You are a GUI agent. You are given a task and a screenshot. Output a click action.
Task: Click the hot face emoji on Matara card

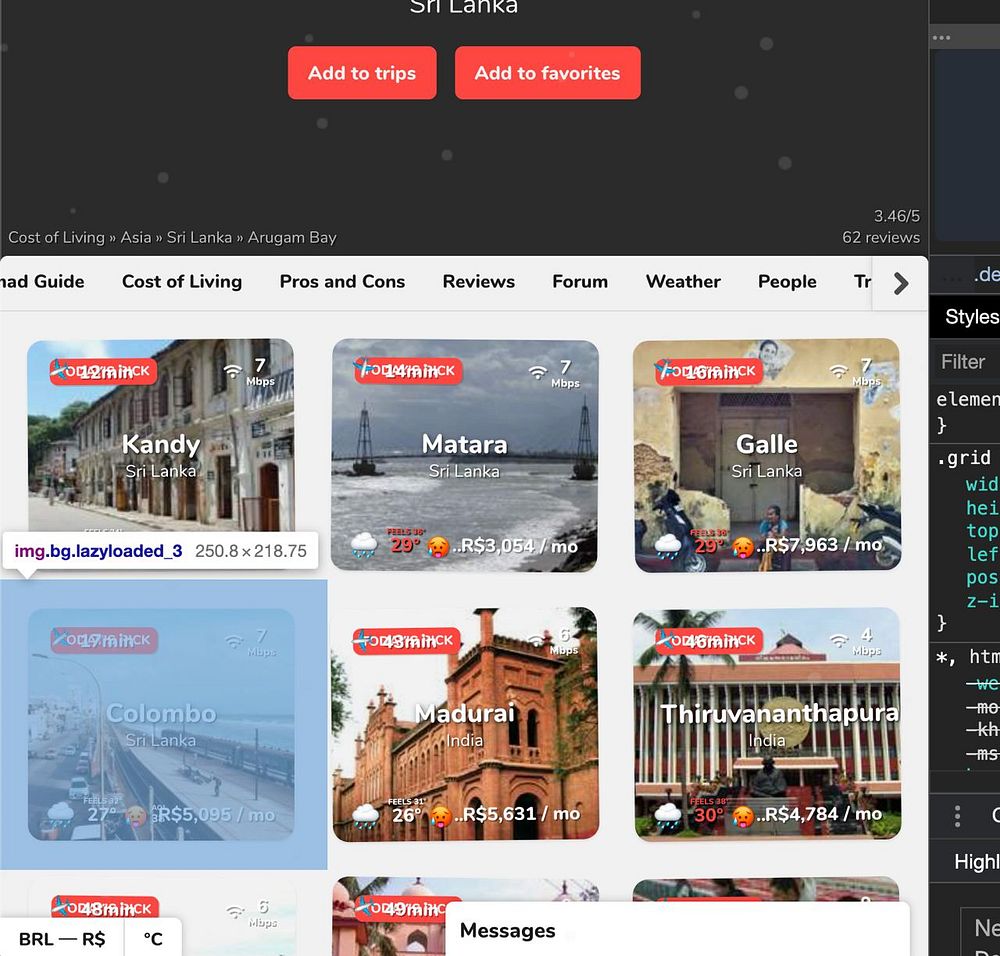coord(438,547)
